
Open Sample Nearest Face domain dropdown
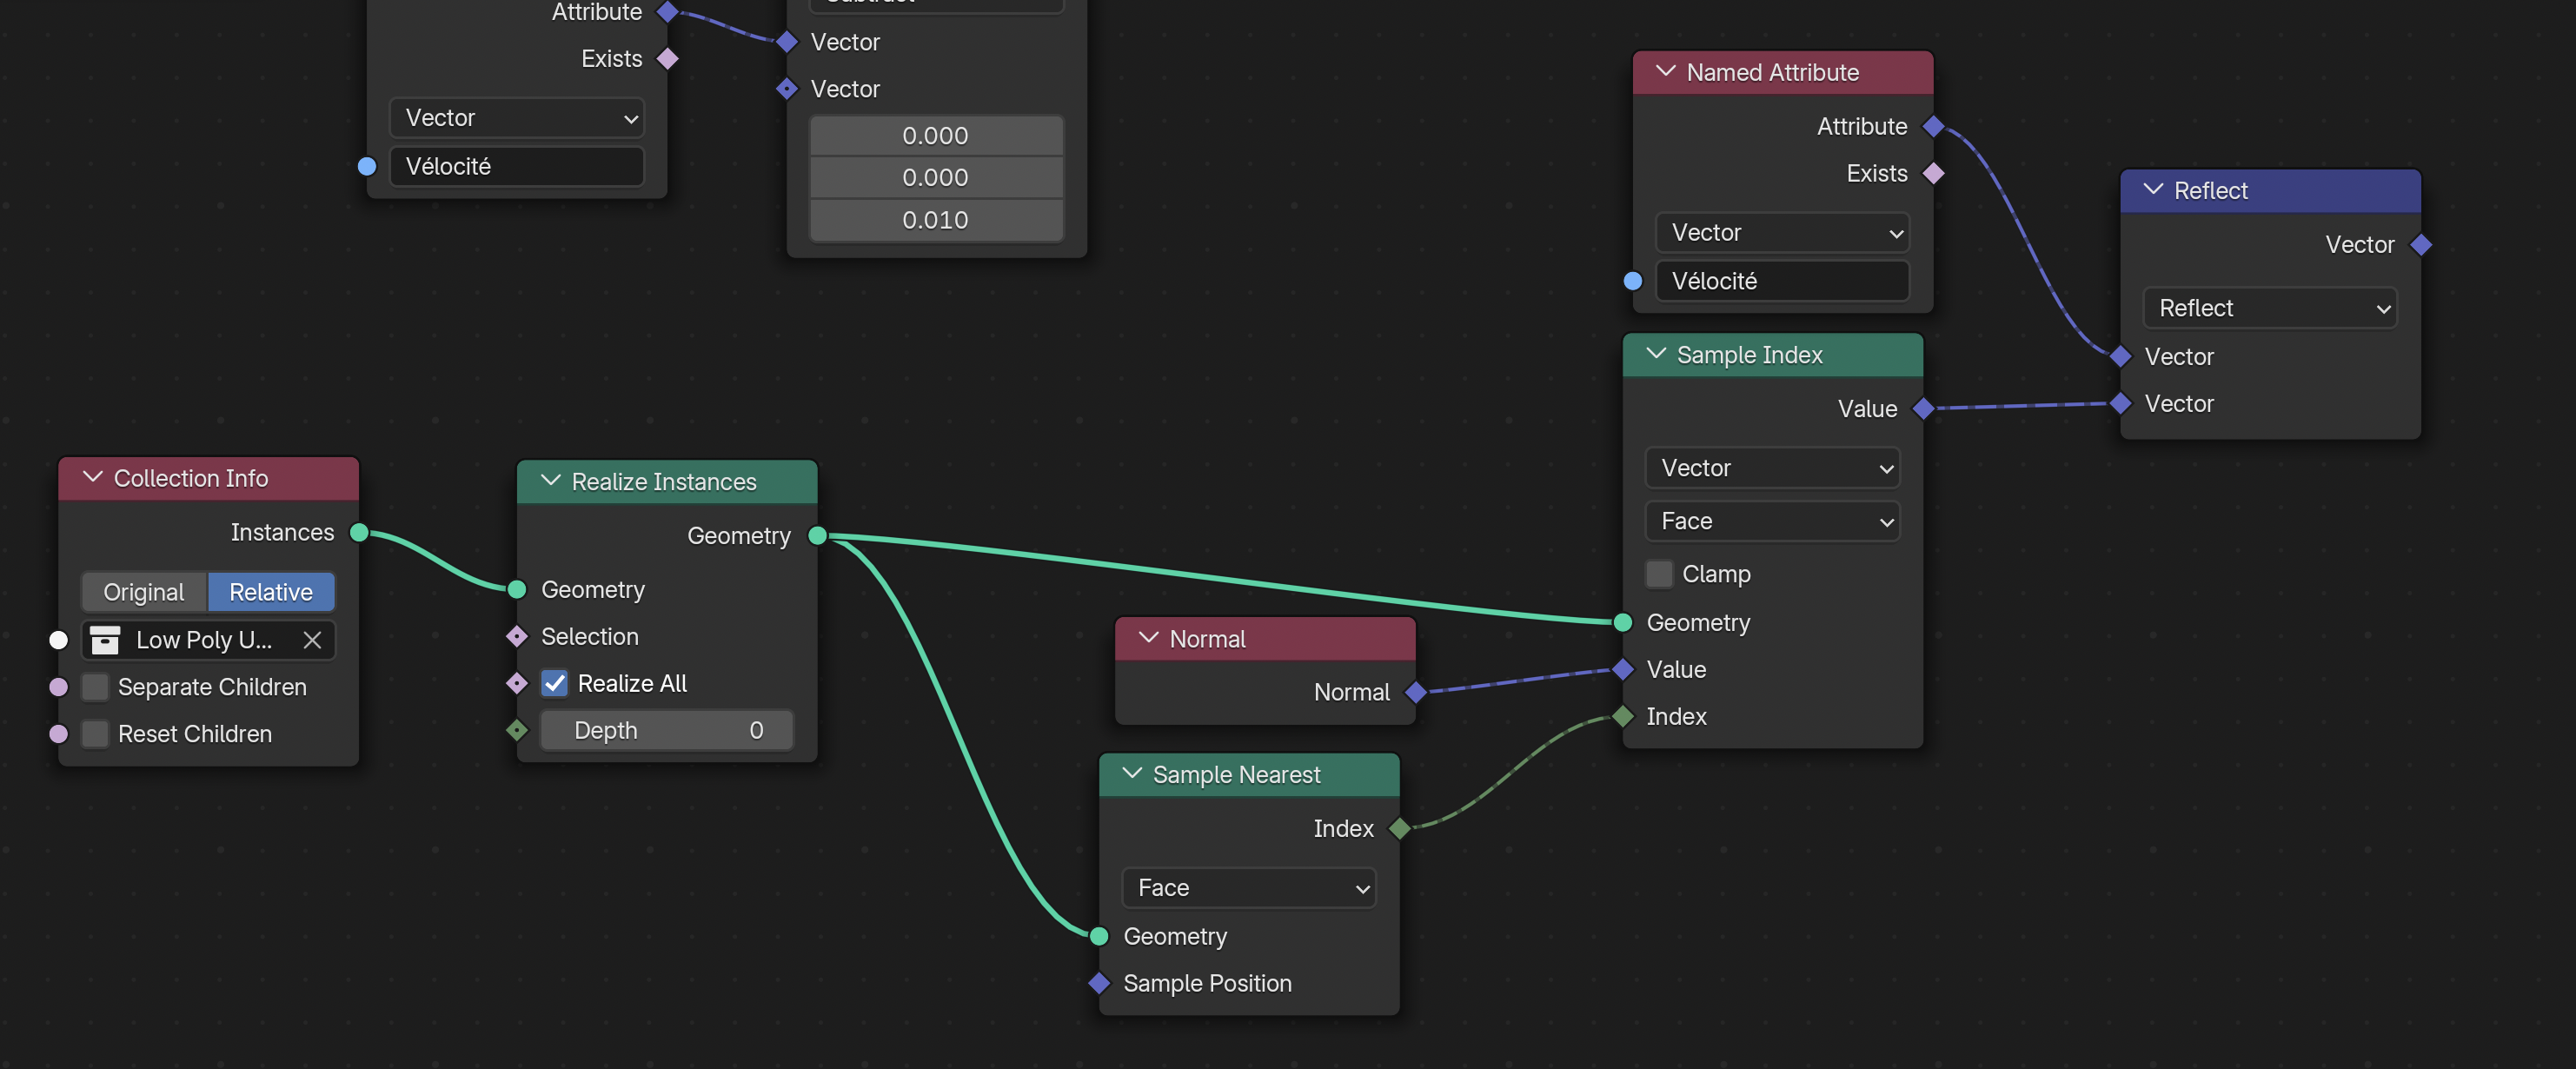coord(1249,888)
